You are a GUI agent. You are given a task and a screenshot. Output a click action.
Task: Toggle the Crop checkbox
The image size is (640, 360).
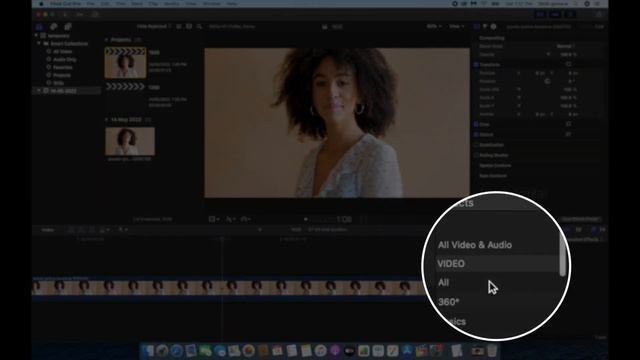pos(476,124)
